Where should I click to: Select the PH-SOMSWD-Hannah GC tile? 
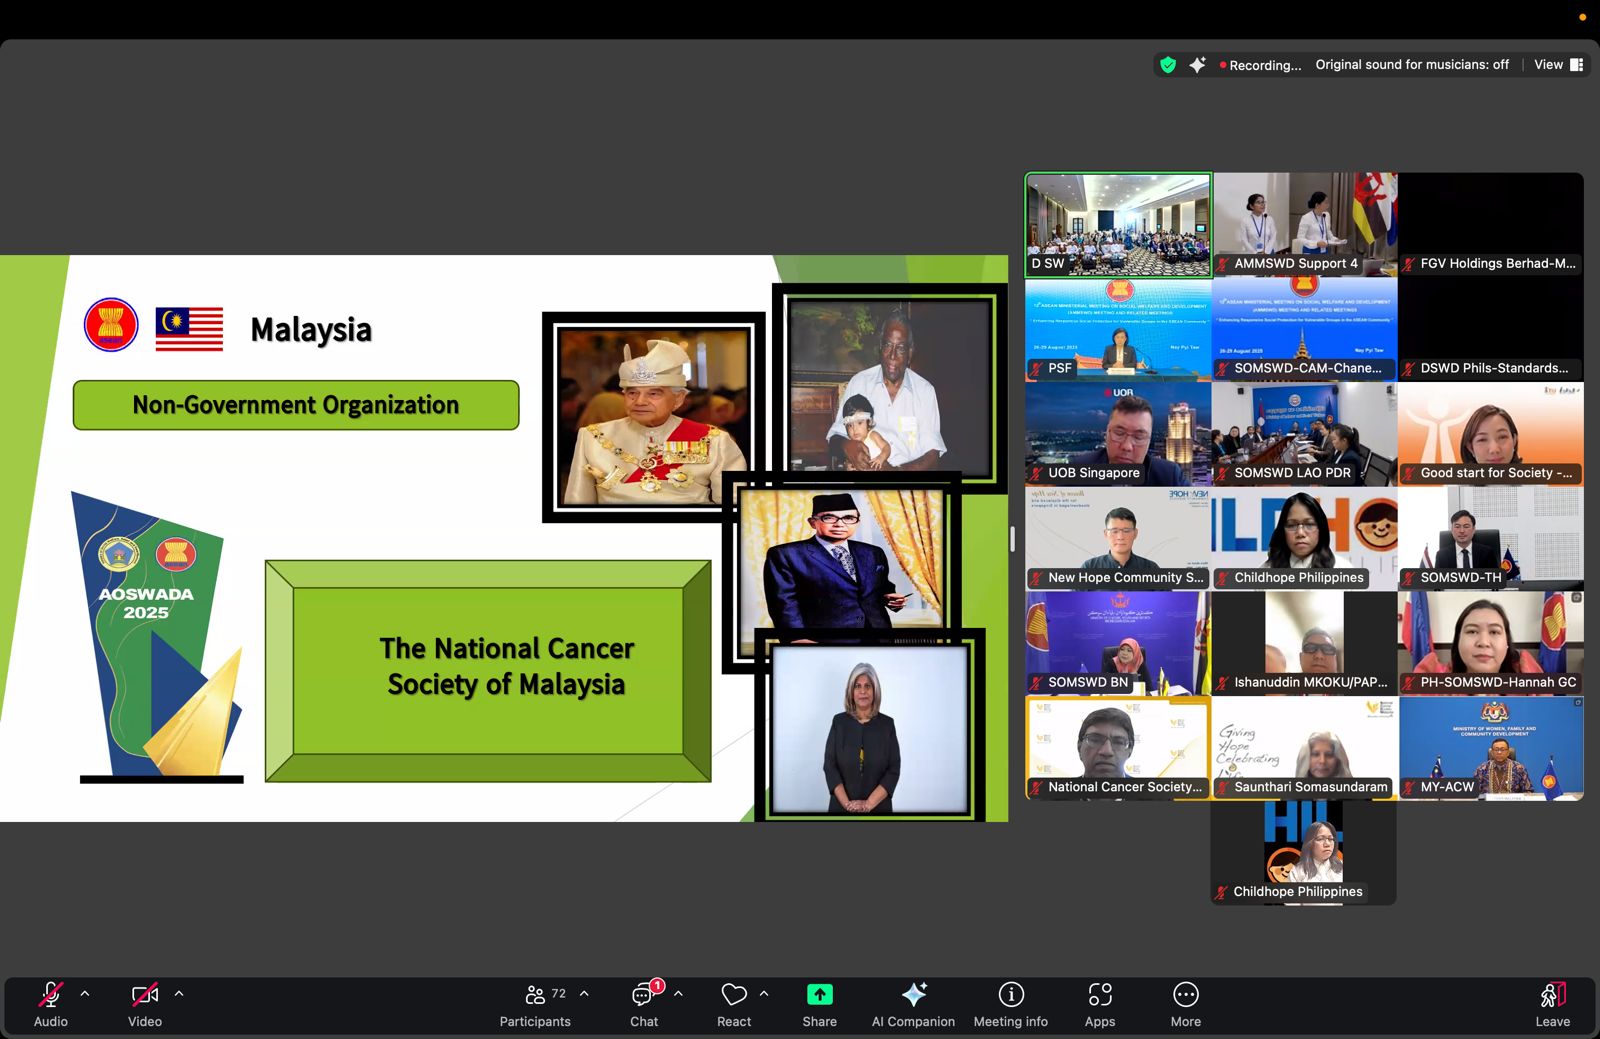pyautogui.click(x=1491, y=644)
